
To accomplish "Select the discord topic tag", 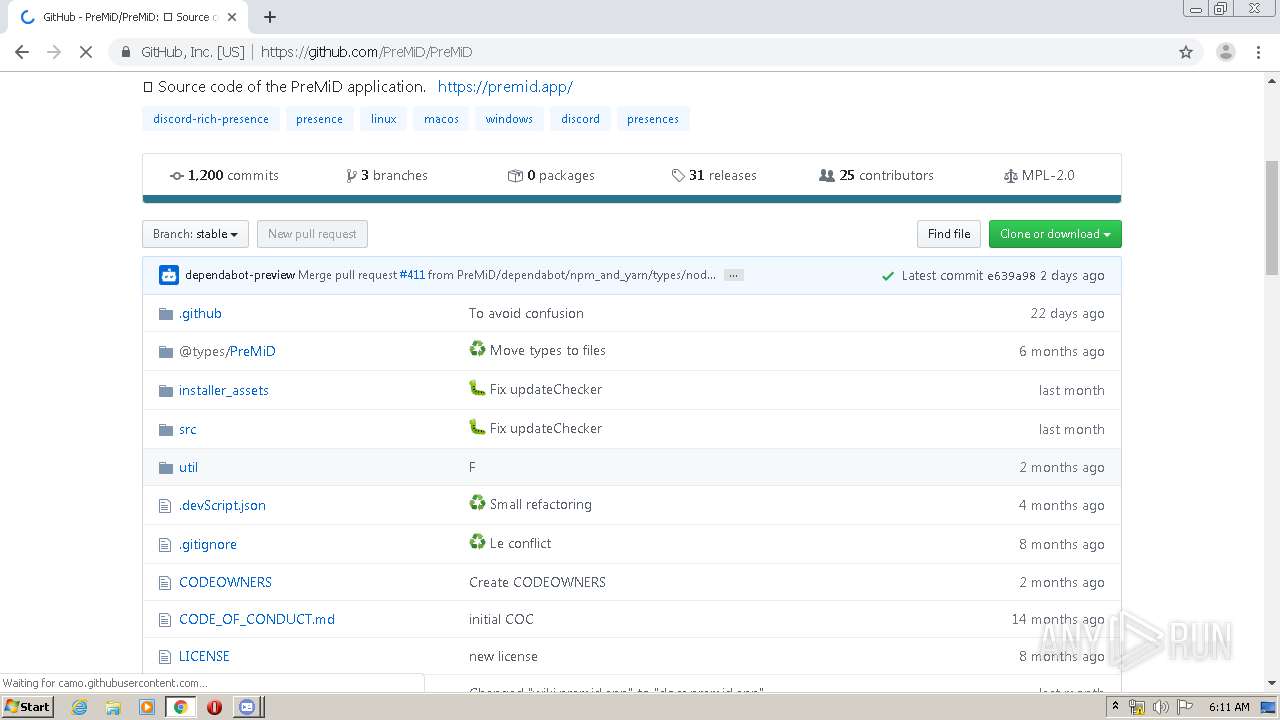I will pos(580,119).
